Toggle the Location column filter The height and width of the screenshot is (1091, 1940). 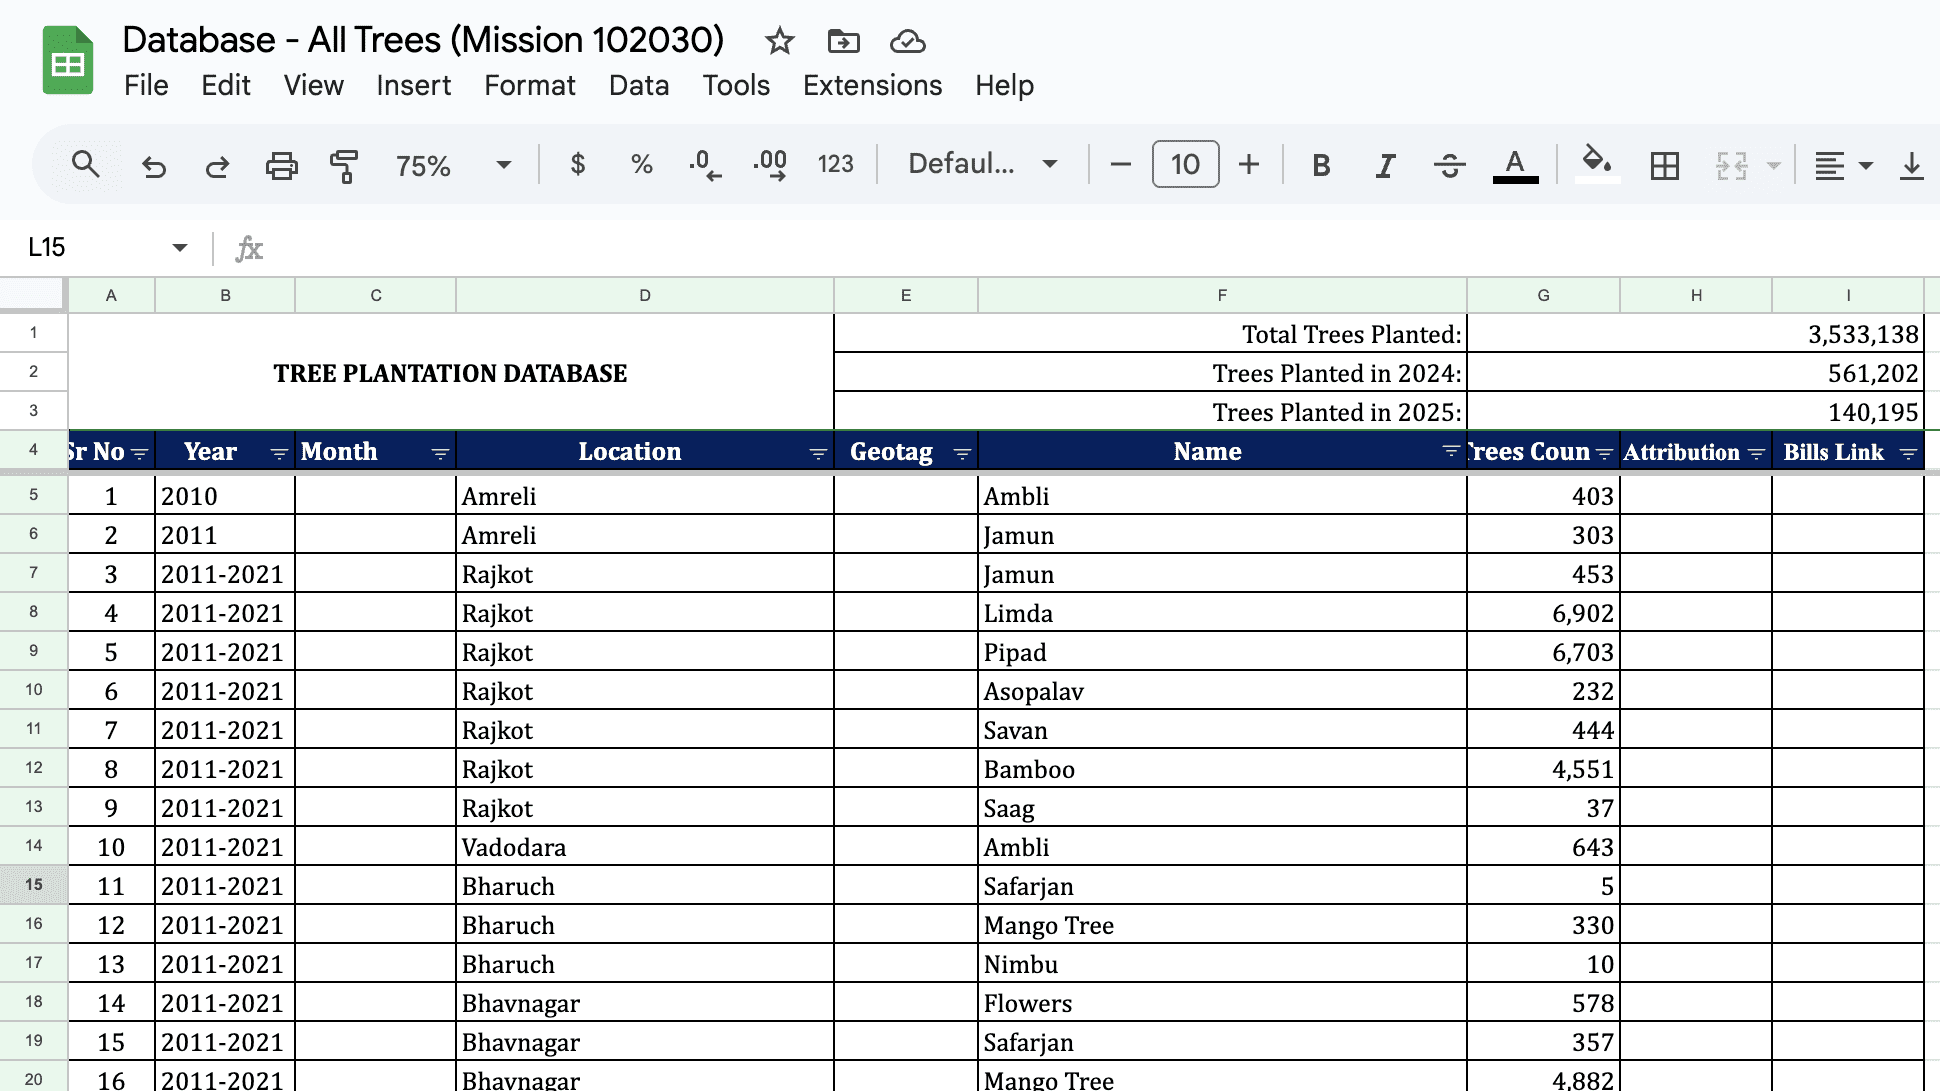click(817, 453)
